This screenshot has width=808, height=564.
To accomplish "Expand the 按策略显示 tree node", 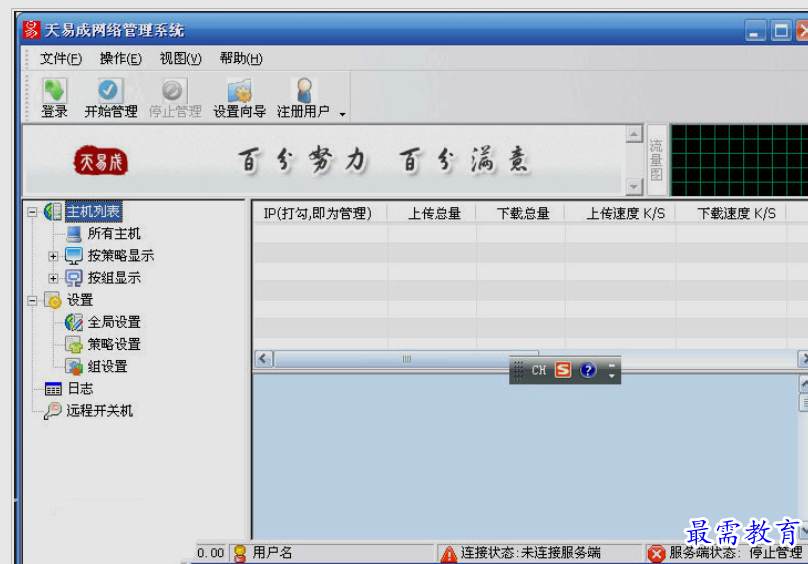I will (53, 256).
